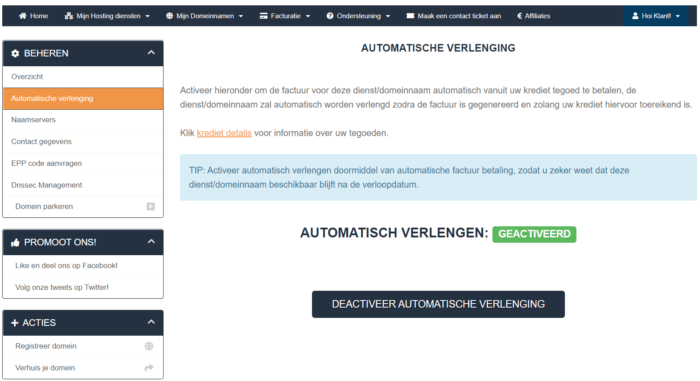Click the globe icon beside Registreer domein
This screenshot has width=700, height=381.
[149, 346]
